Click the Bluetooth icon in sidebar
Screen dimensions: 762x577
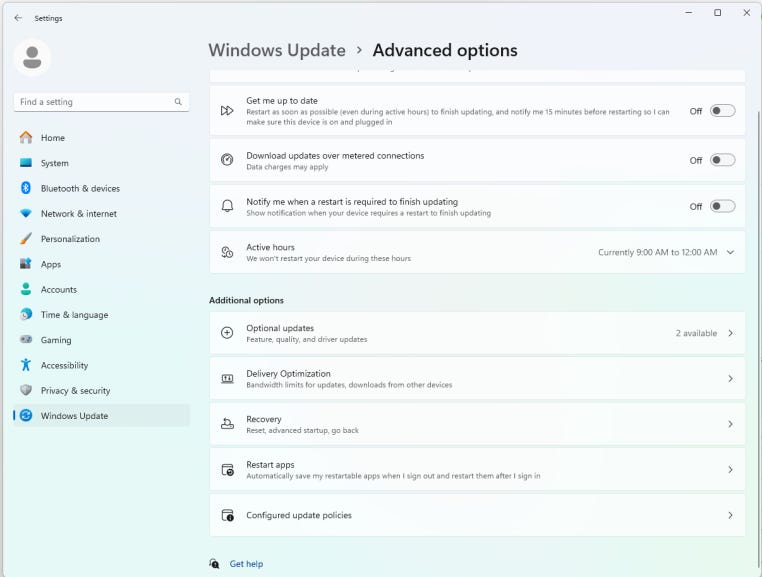click(x=26, y=188)
